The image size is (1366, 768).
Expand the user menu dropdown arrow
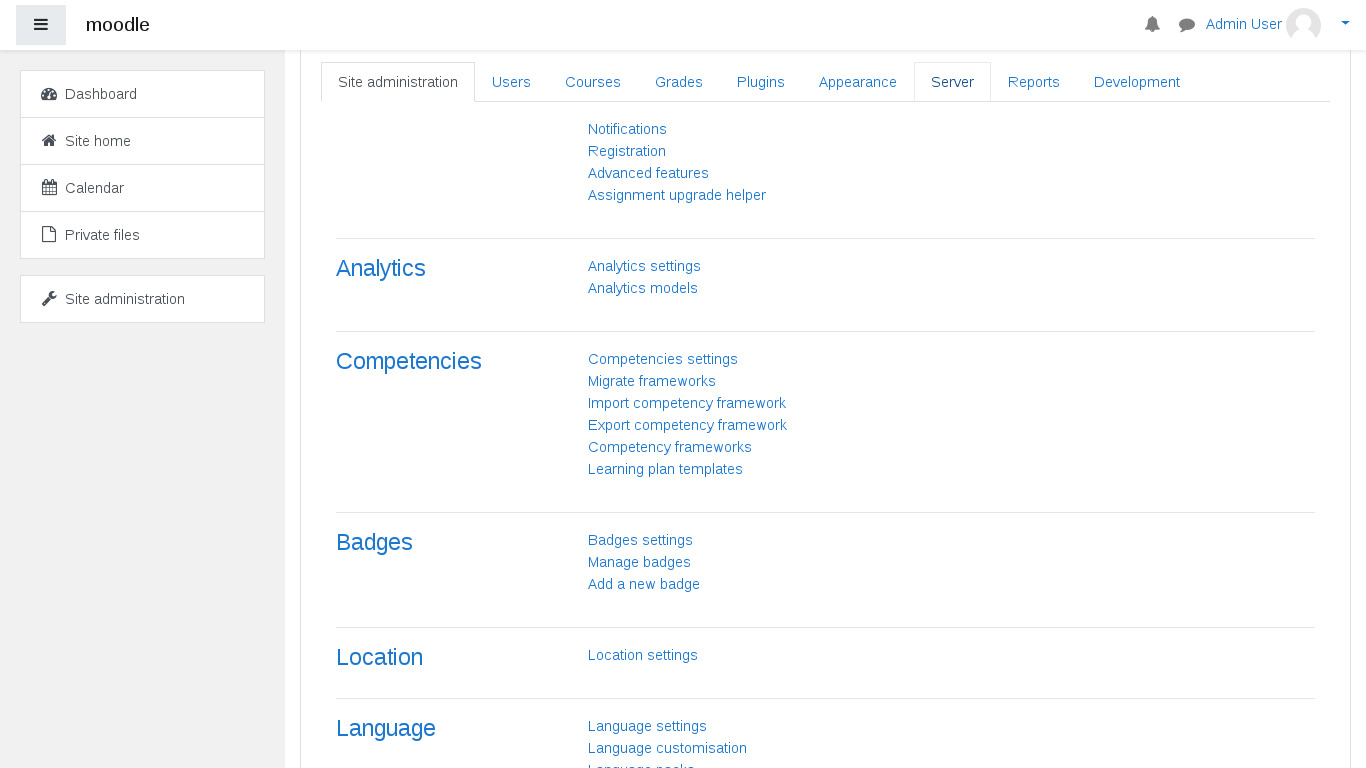point(1345,23)
